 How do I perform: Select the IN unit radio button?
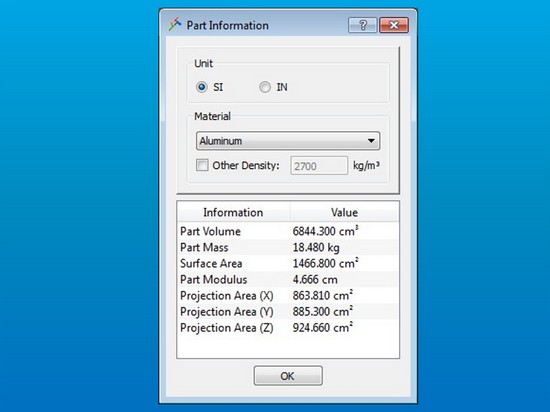(x=265, y=87)
